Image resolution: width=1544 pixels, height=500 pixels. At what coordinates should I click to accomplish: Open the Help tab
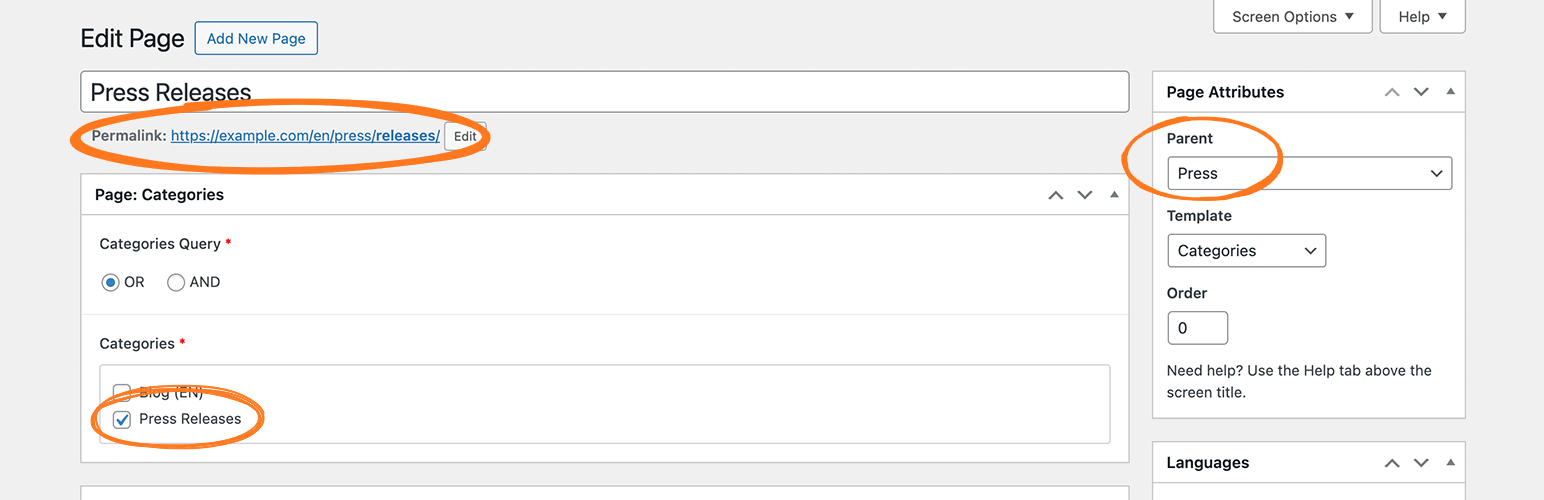coord(1422,17)
